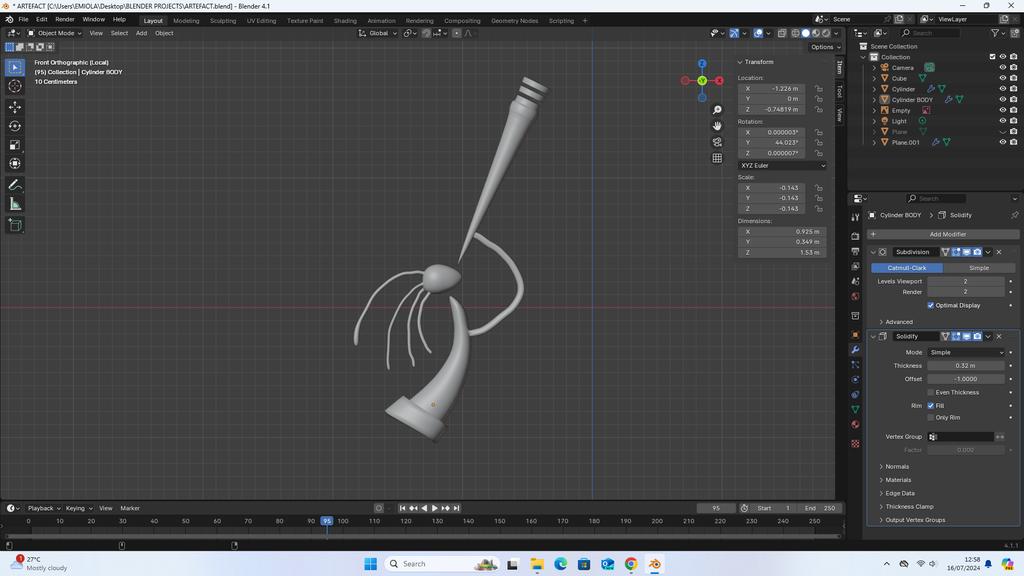Hide Cylinder BODY in the viewport
This screenshot has height=576, width=1024.
(1002, 99)
